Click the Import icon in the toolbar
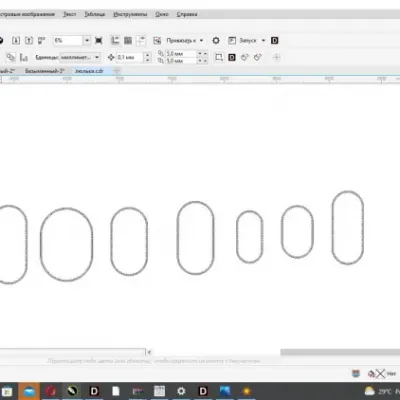Image resolution: width=400 pixels, height=400 pixels. tap(16, 41)
